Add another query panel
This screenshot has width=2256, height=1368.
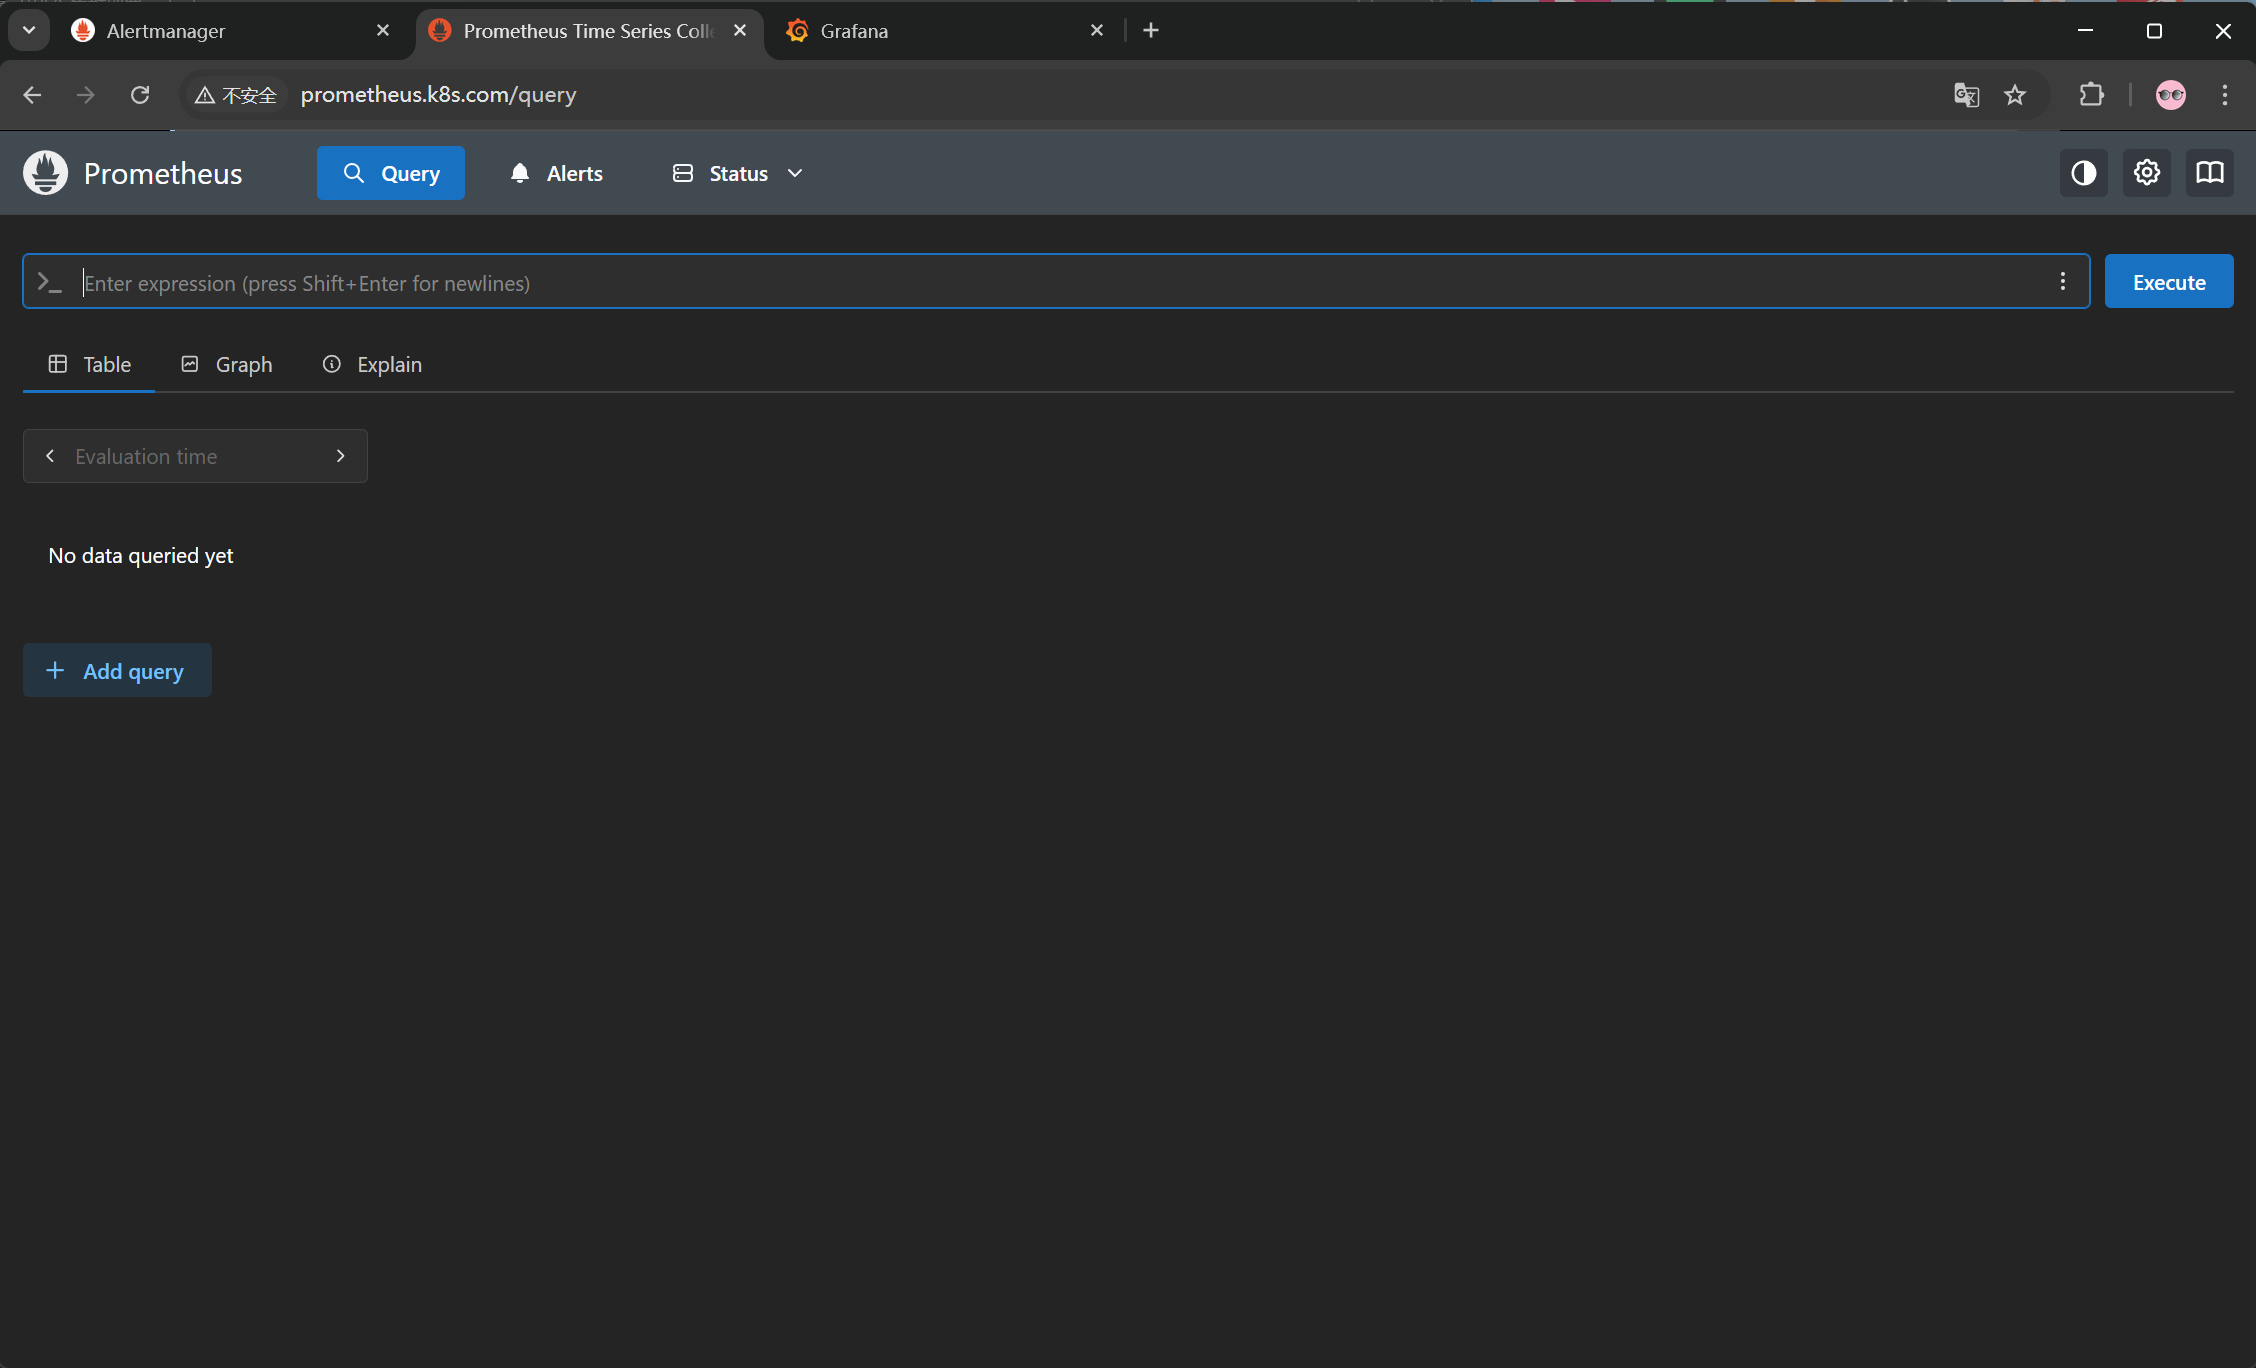[x=117, y=670]
